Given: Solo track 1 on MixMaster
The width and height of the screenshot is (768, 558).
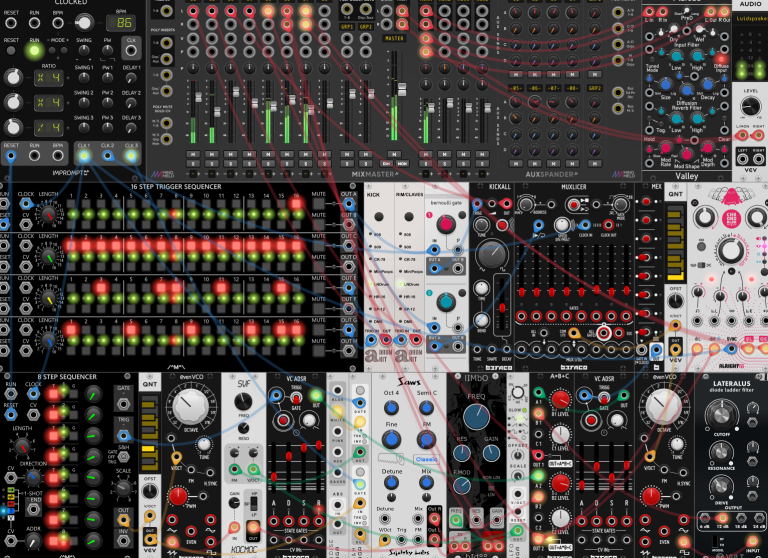Looking at the screenshot, I should [193, 163].
